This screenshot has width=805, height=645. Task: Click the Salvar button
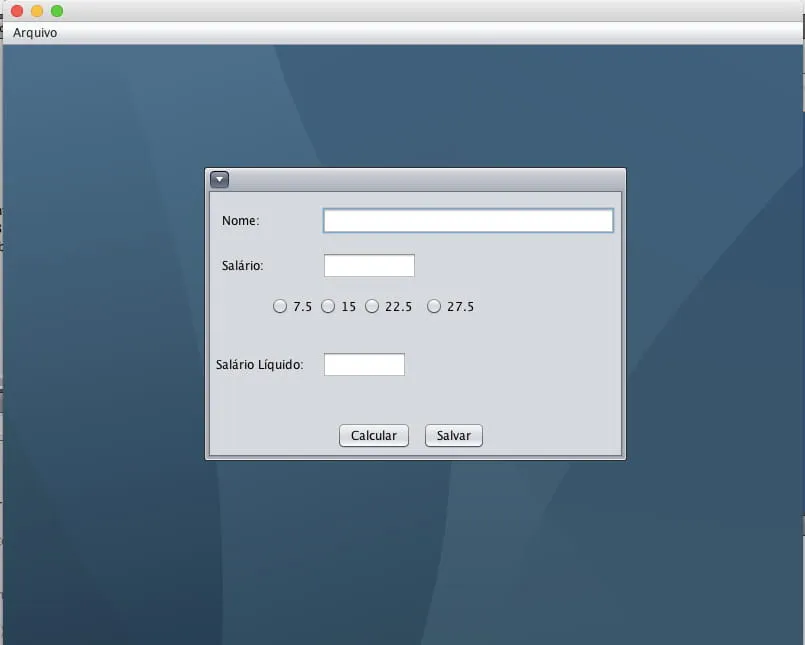tap(454, 435)
